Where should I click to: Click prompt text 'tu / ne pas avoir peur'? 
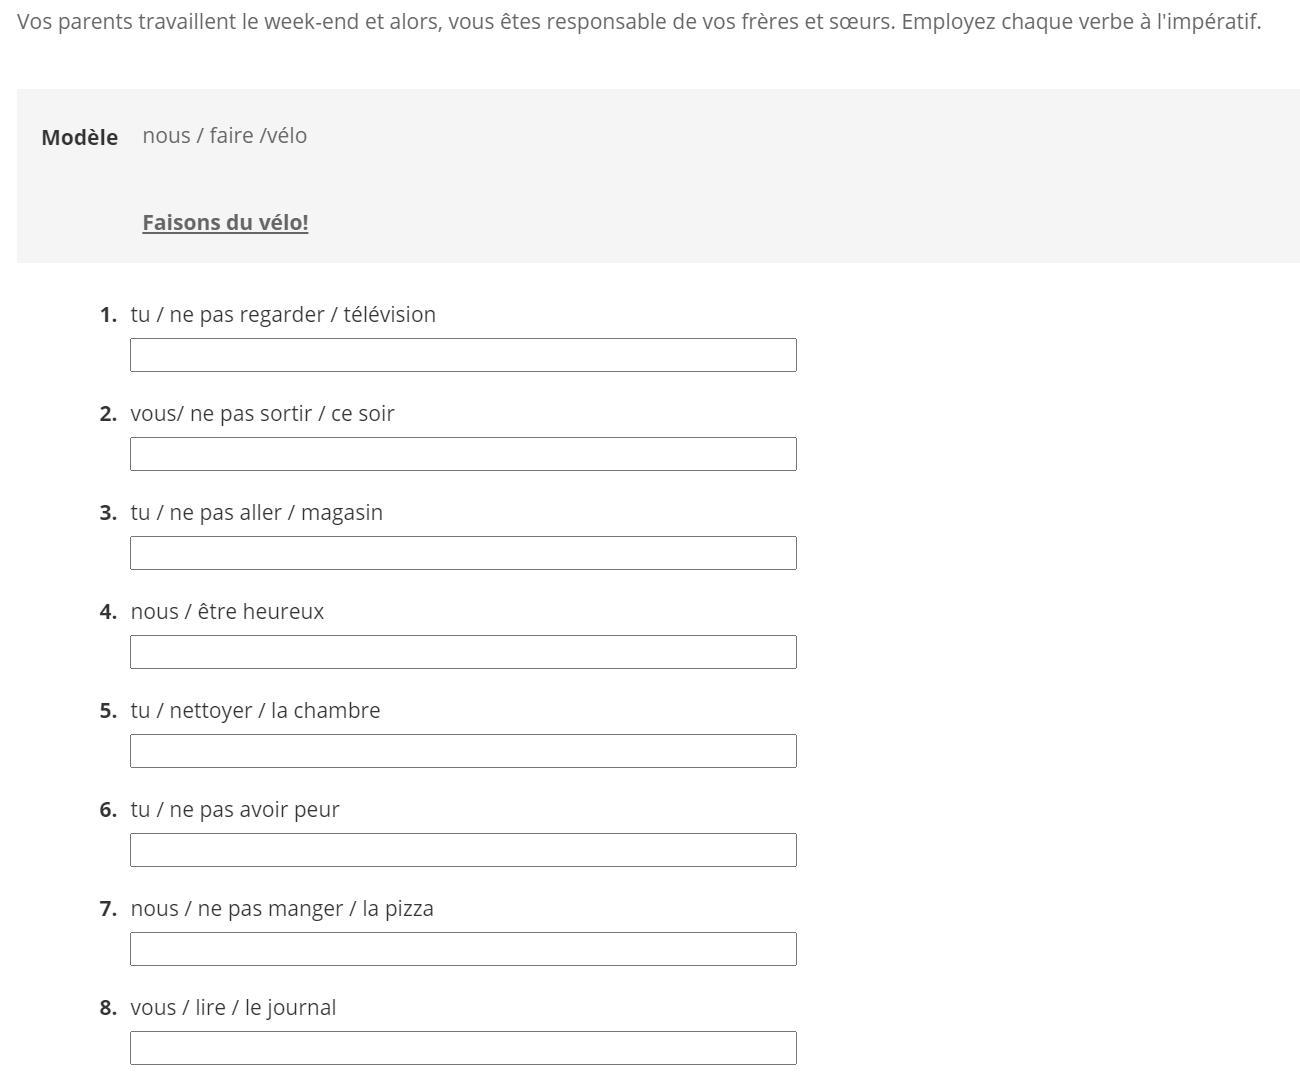point(235,809)
